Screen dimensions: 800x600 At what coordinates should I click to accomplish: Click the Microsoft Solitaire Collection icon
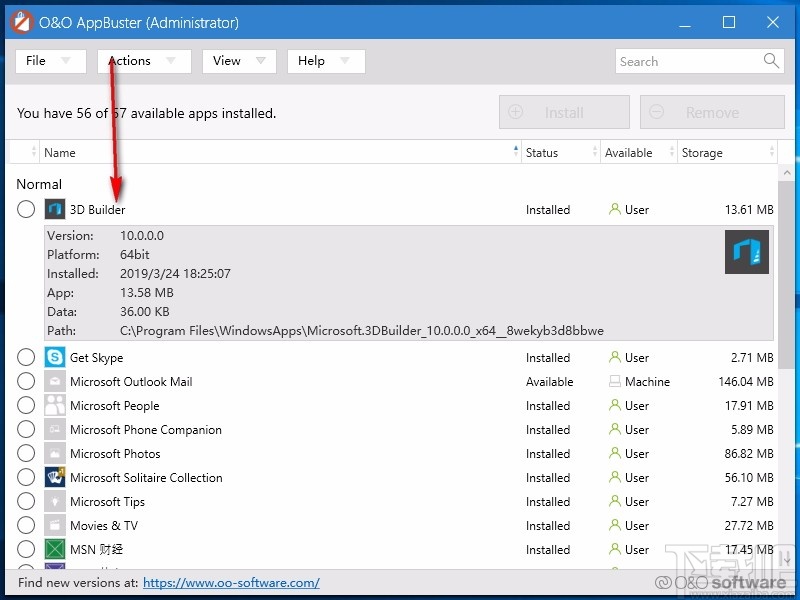coord(54,477)
